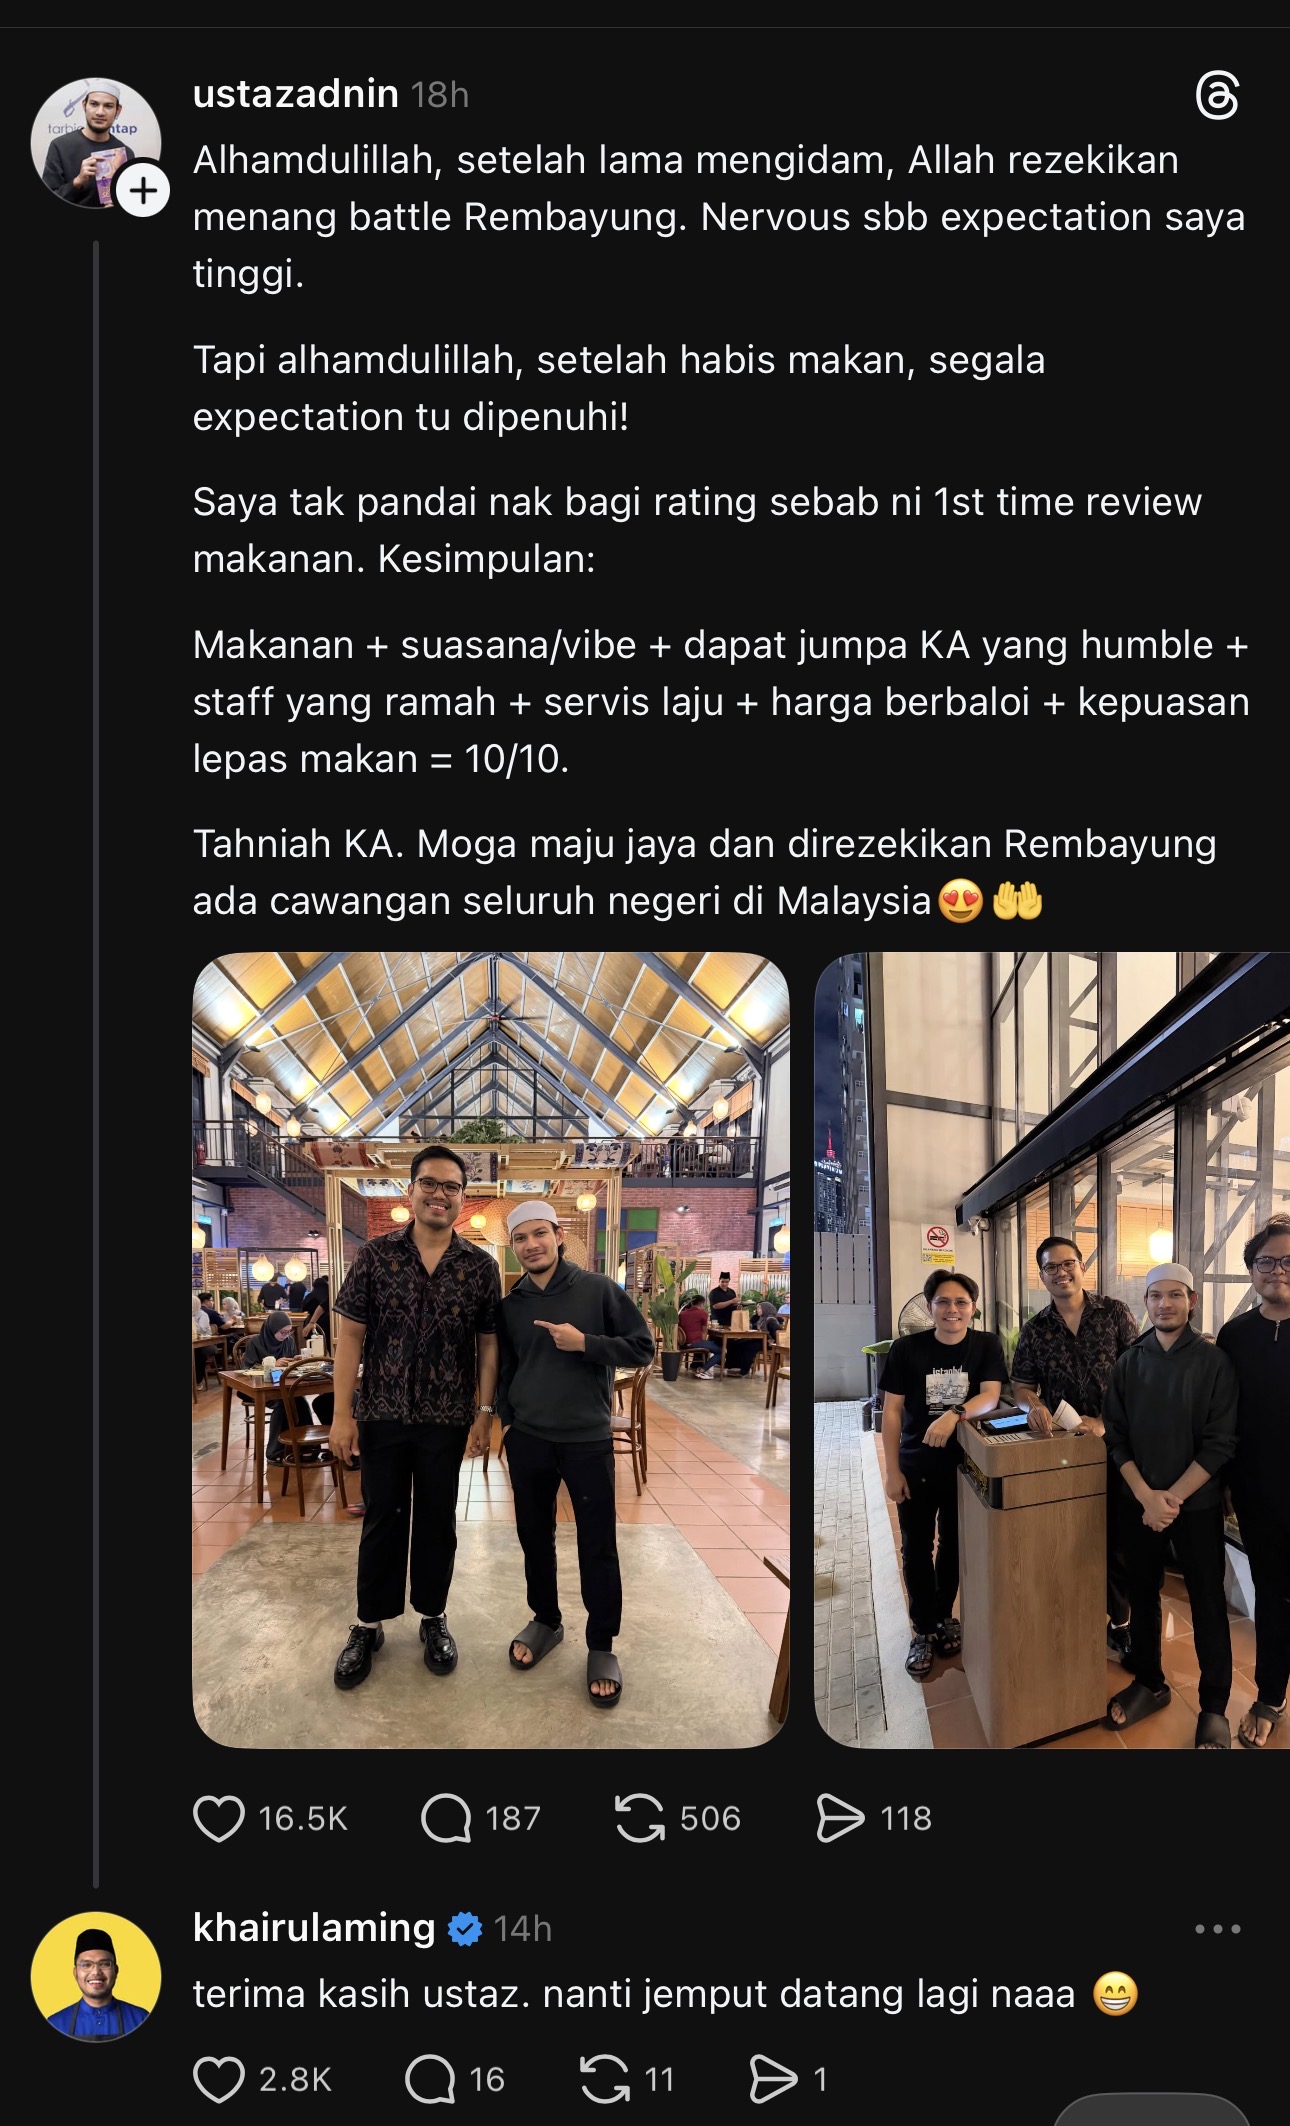This screenshot has height=2126, width=1290.
Task: Open khairulaming username link
Action: coord(314,1928)
